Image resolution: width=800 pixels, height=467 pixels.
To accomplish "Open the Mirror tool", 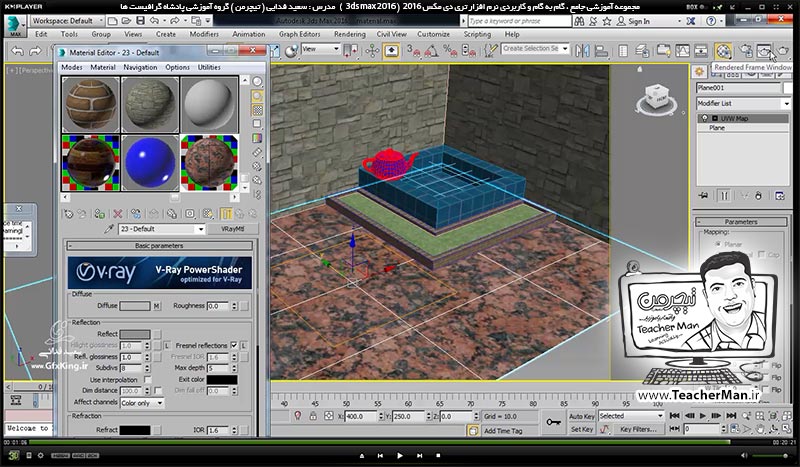I will (x=582, y=51).
